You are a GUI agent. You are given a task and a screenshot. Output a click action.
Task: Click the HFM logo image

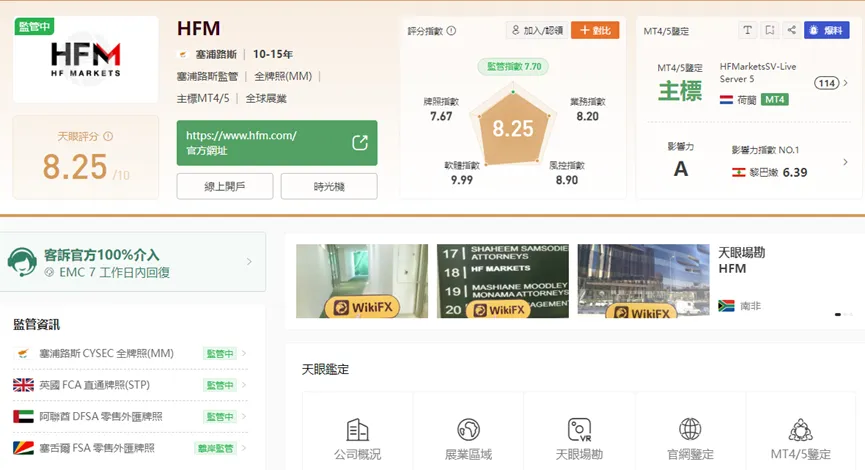[x=86, y=59]
